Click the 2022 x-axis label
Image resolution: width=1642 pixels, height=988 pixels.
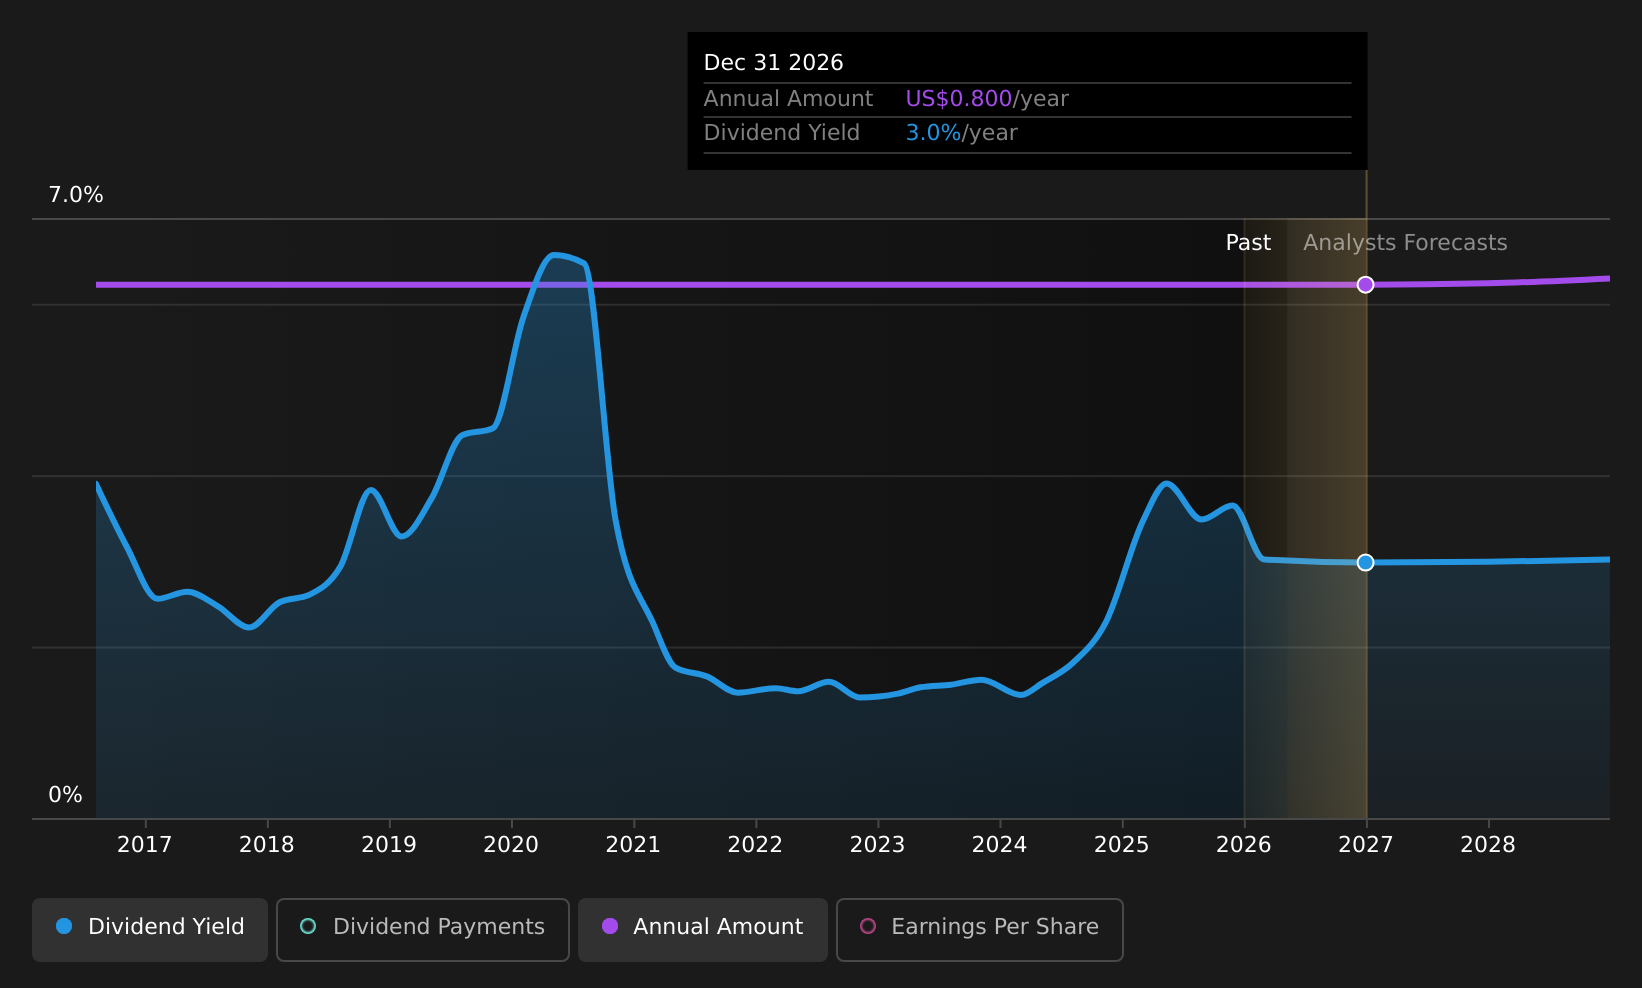click(755, 845)
